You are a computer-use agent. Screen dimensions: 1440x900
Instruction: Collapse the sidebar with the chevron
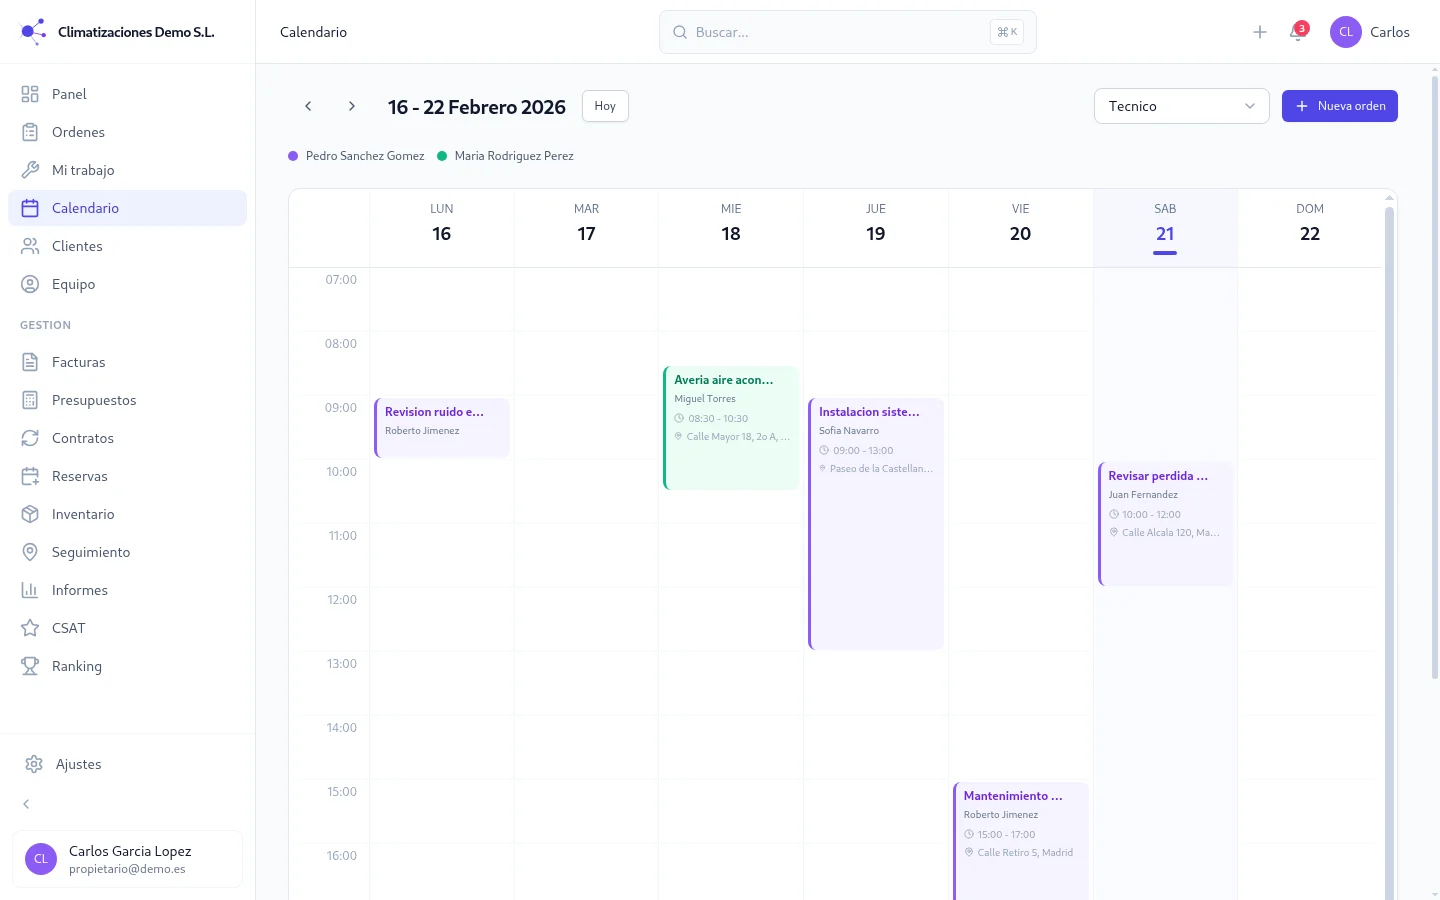[25, 803]
